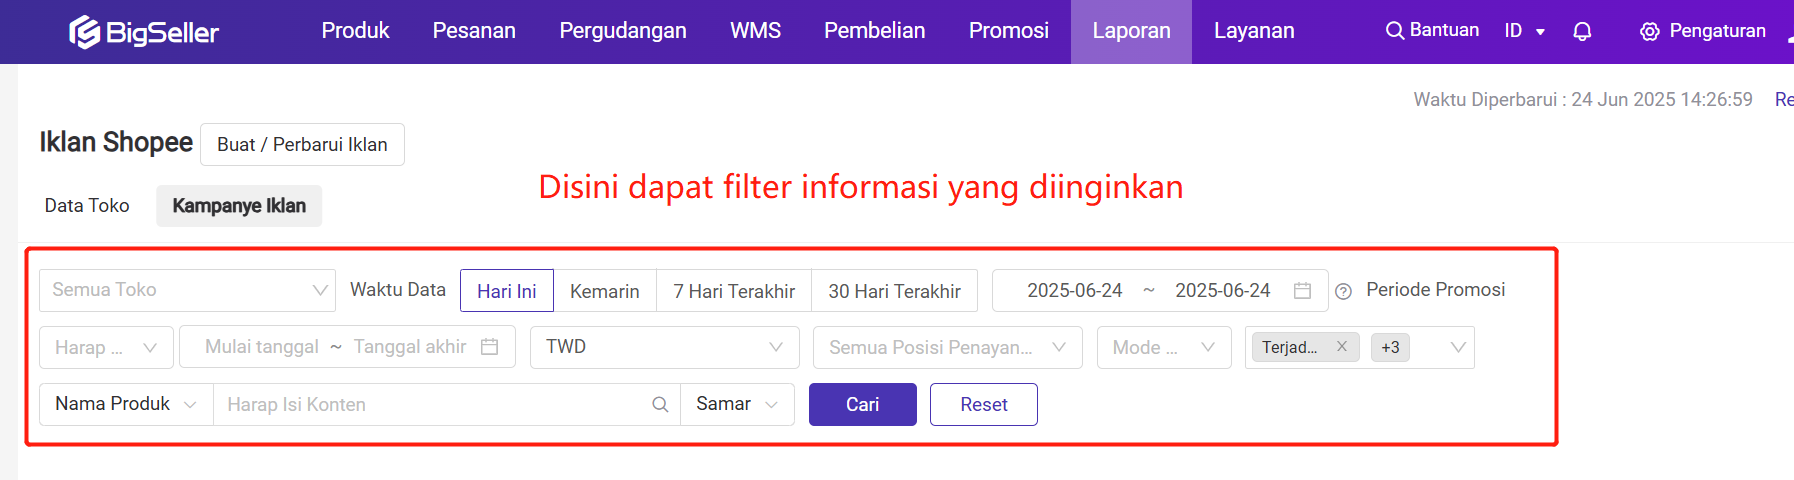Open the notification bell
This screenshot has height=480, width=1794.
[x=1582, y=31]
